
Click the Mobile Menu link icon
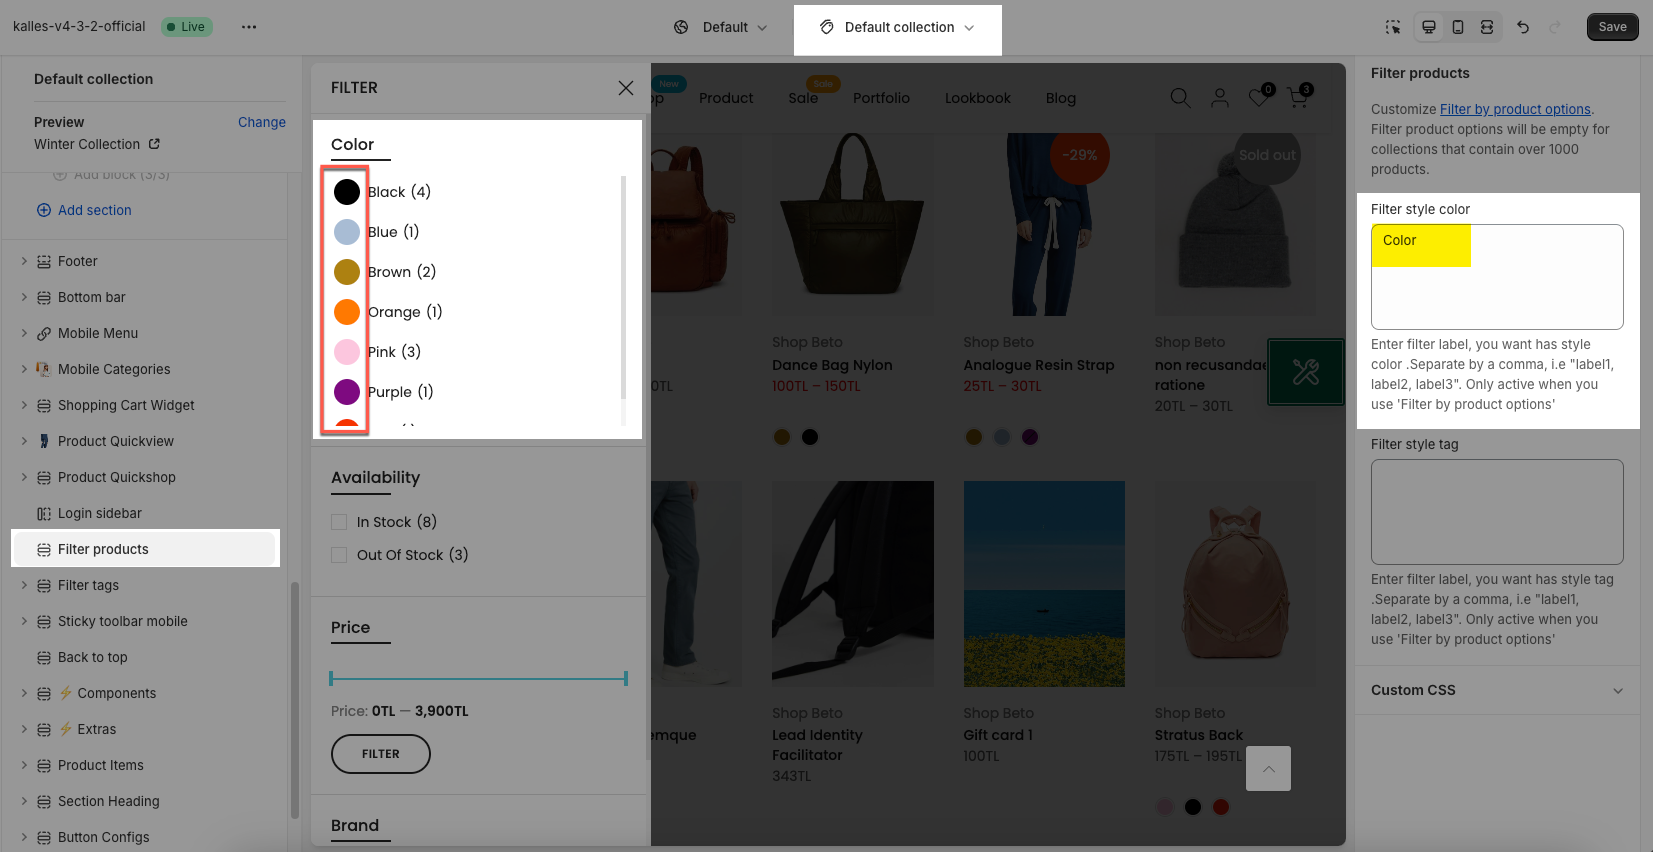44,334
